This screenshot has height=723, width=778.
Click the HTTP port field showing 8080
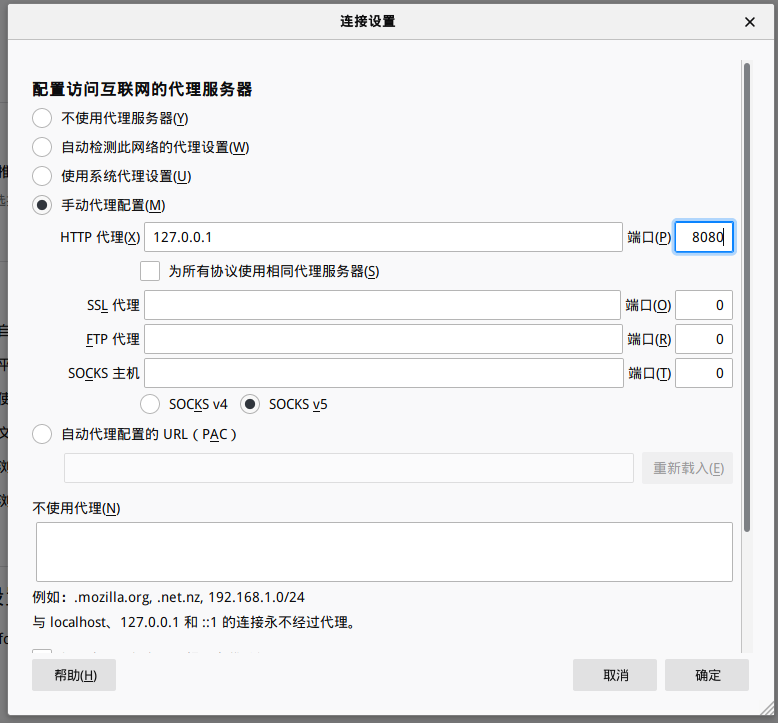point(704,237)
